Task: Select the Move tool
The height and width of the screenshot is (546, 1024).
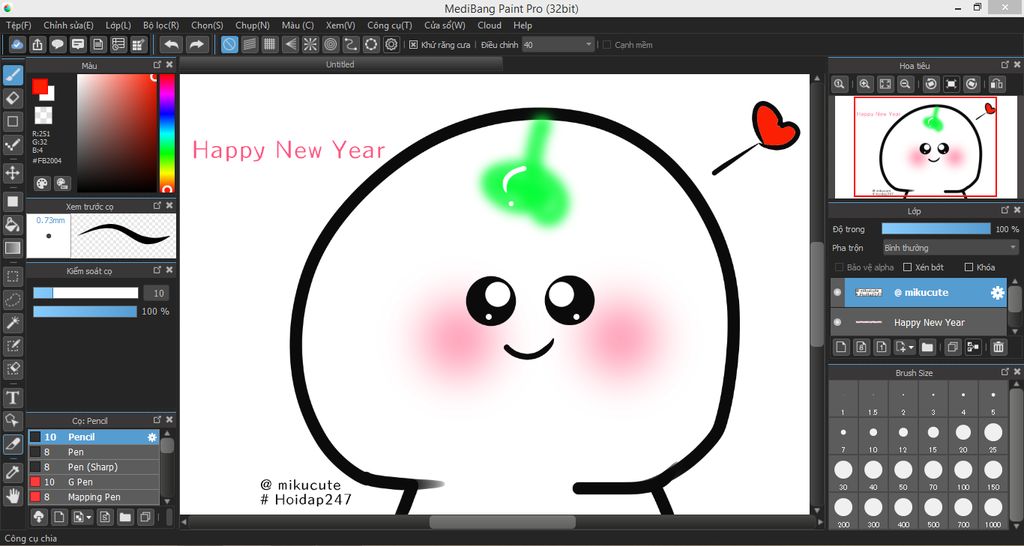Action: click(12, 172)
